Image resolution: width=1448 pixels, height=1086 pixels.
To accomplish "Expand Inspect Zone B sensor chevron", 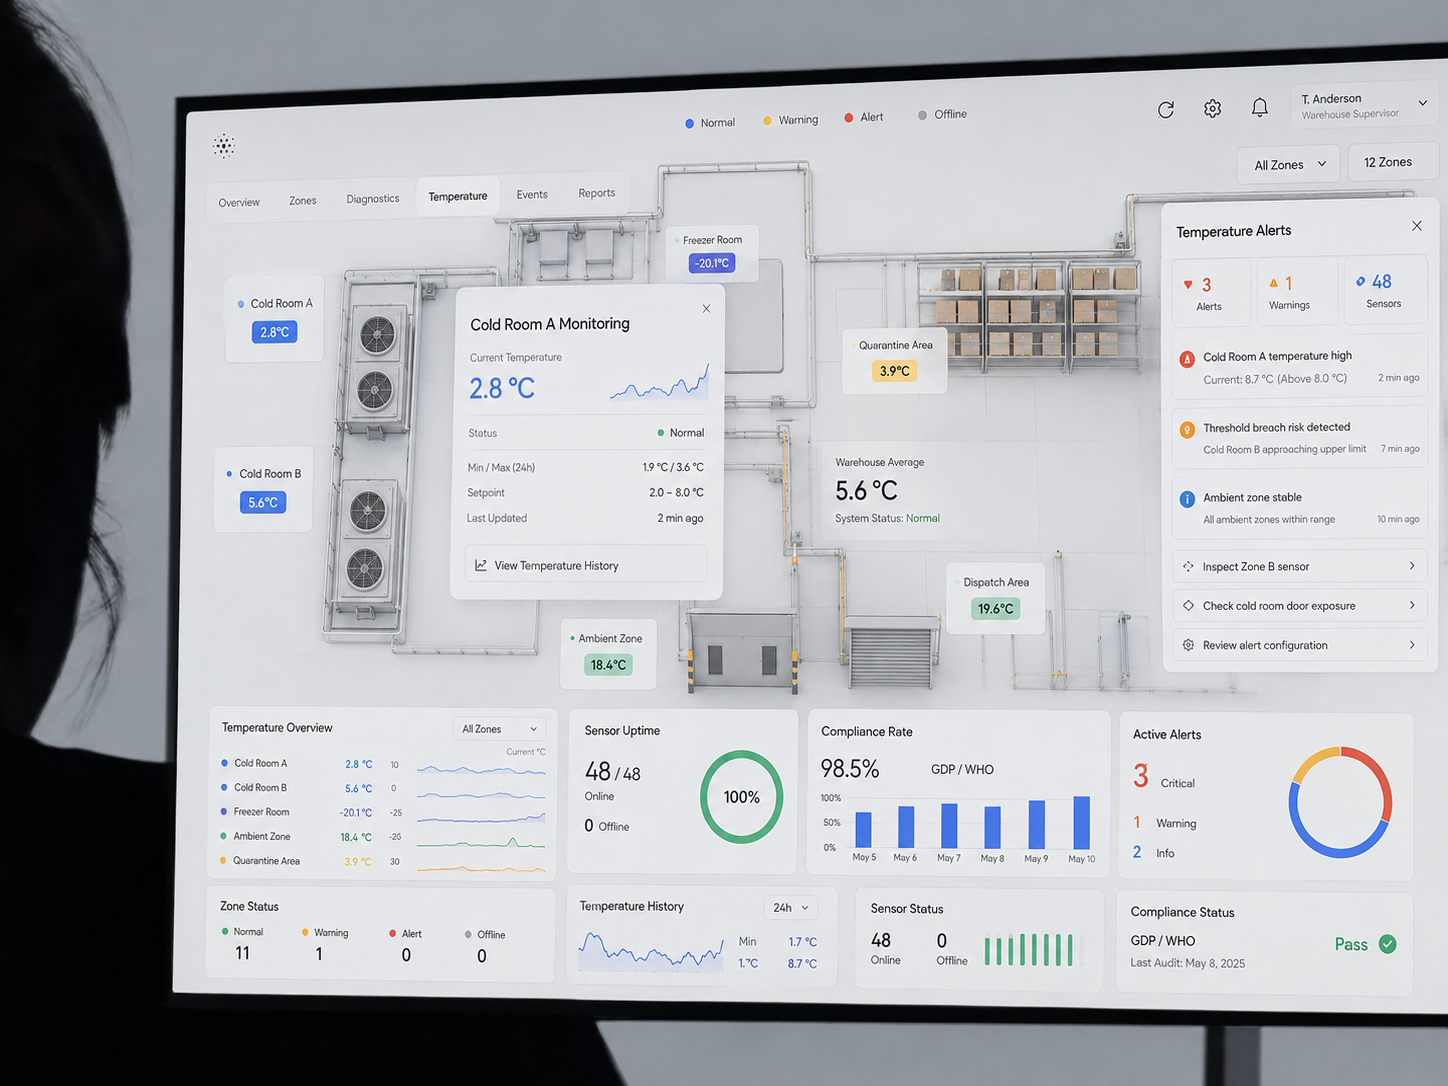I will point(1412,566).
